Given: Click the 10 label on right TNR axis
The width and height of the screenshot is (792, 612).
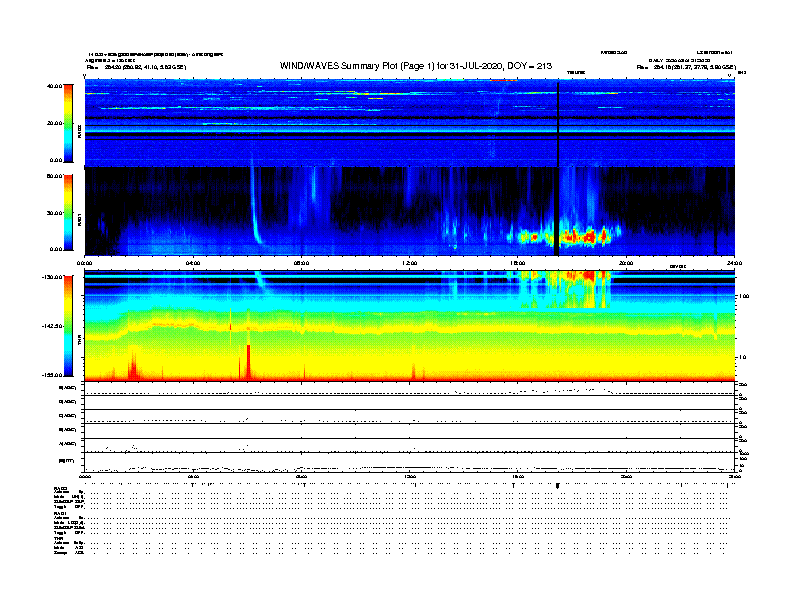Looking at the screenshot, I should click(743, 357).
